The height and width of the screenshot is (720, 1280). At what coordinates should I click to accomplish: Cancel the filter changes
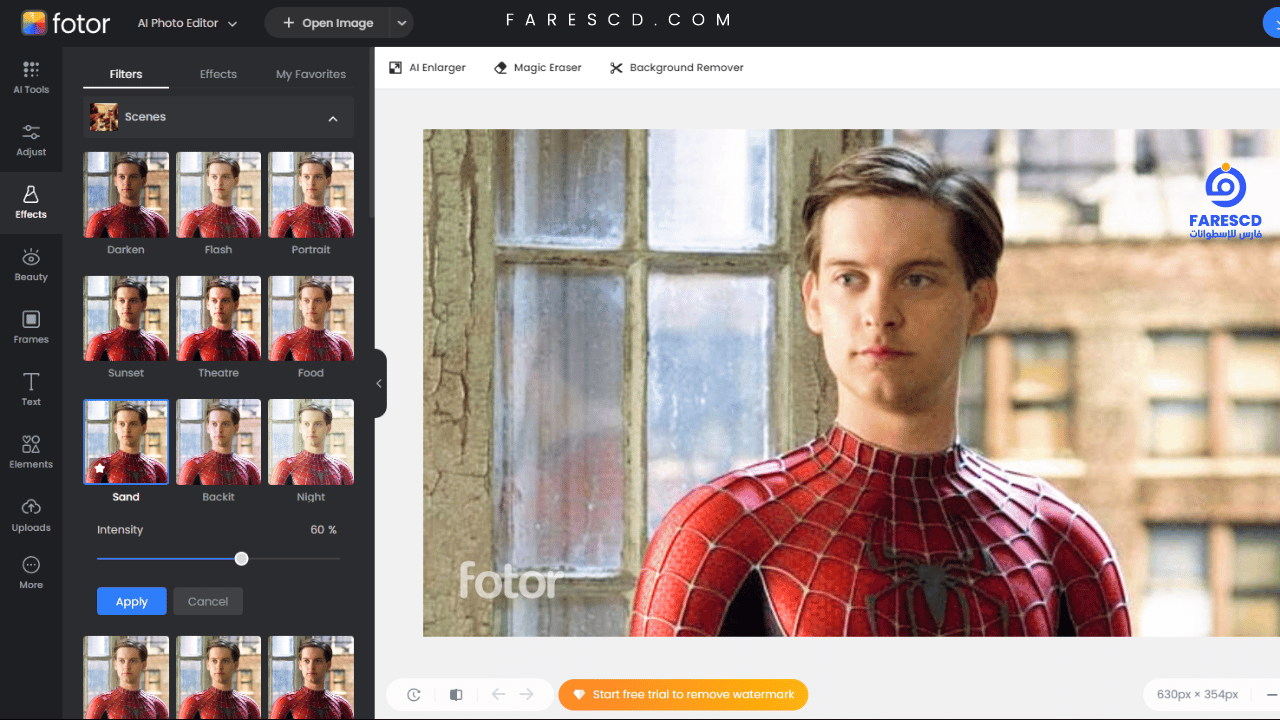208,601
